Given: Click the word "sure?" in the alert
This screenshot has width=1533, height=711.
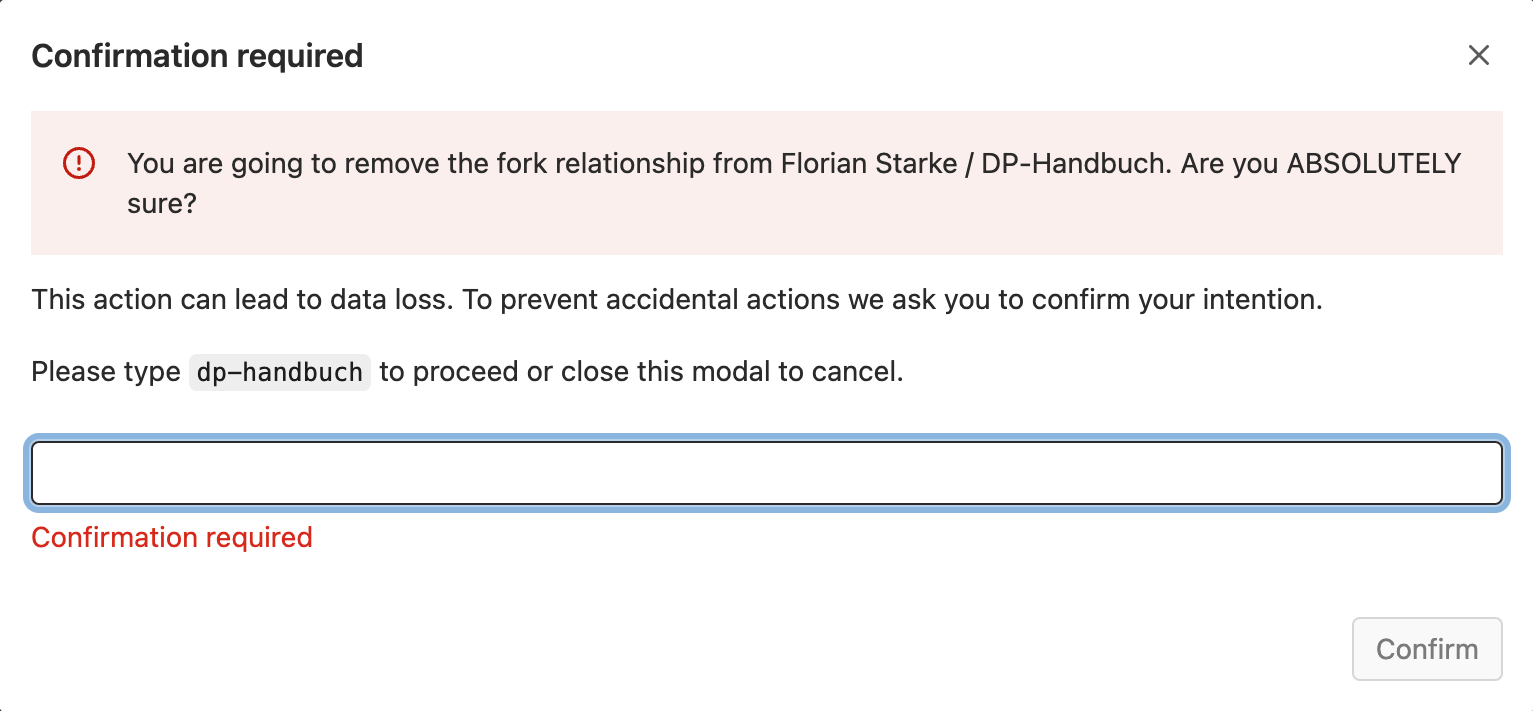Looking at the screenshot, I should [x=161, y=205].
